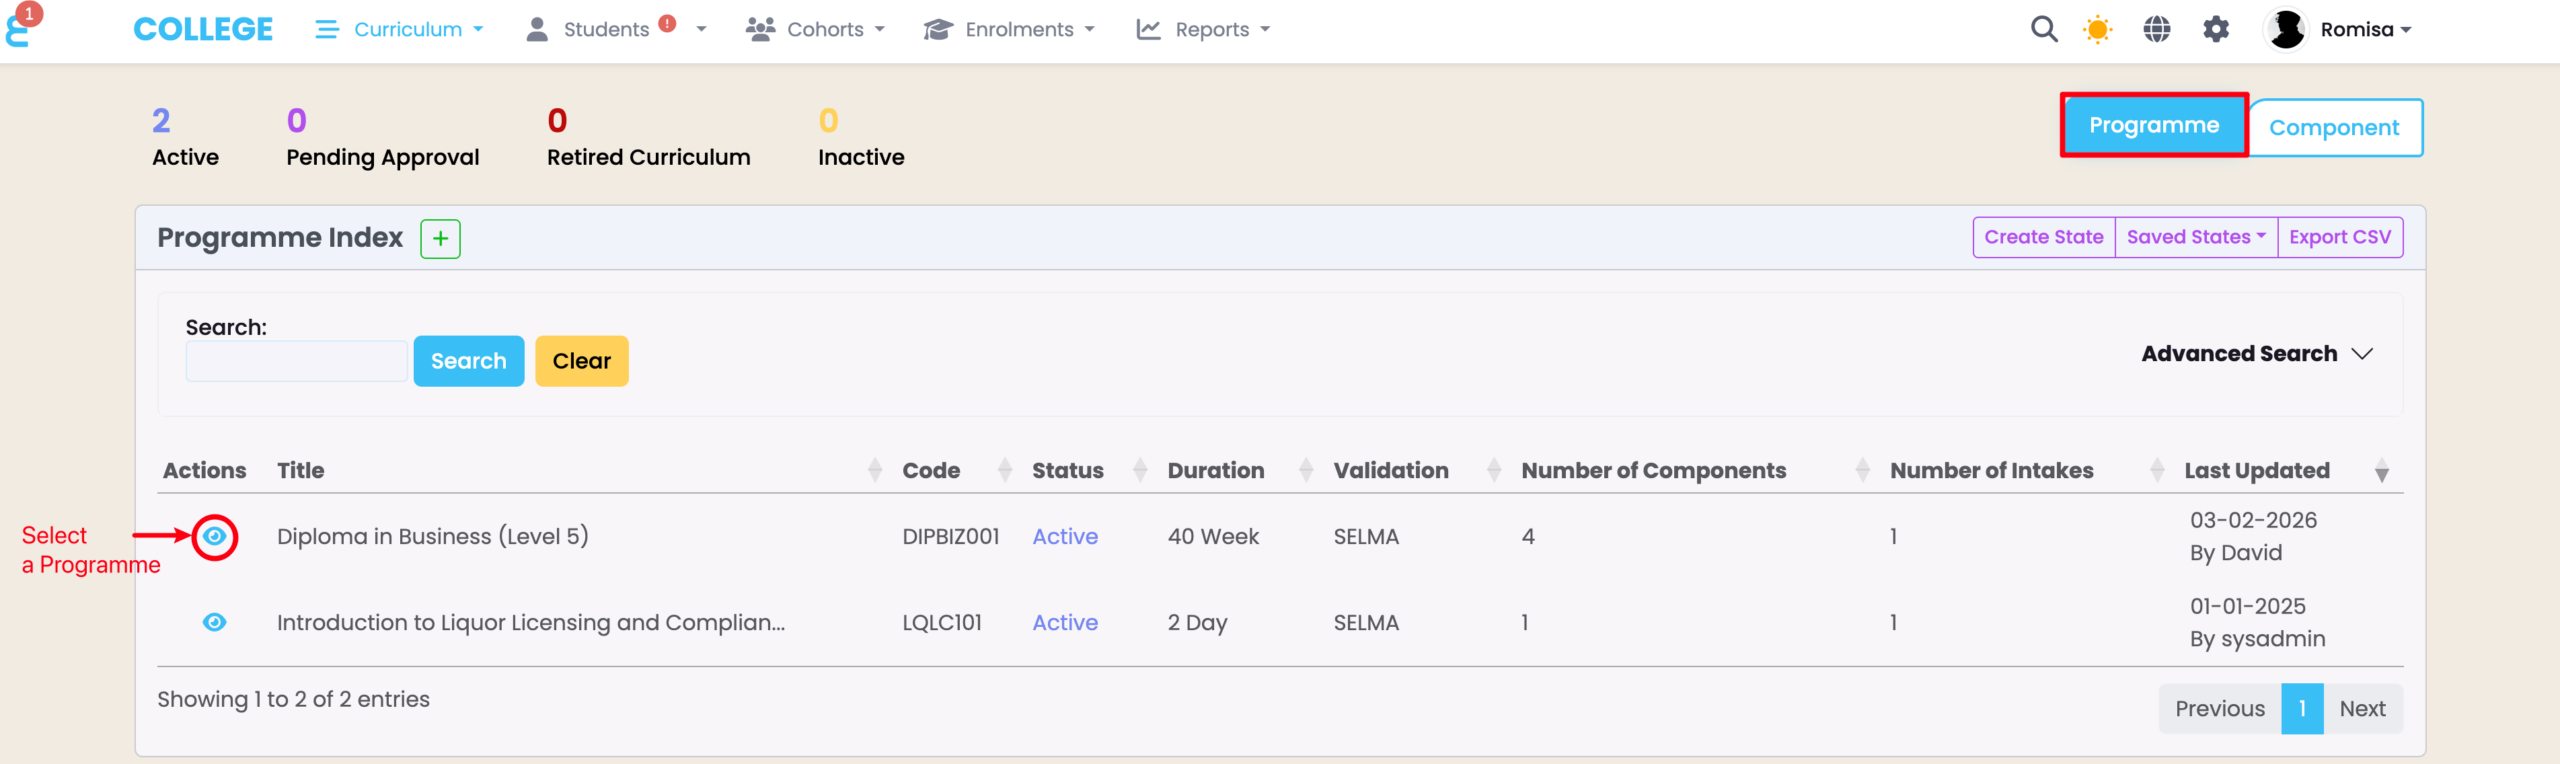Open the Reports menu
The width and height of the screenshot is (2560, 764).
click(1203, 30)
